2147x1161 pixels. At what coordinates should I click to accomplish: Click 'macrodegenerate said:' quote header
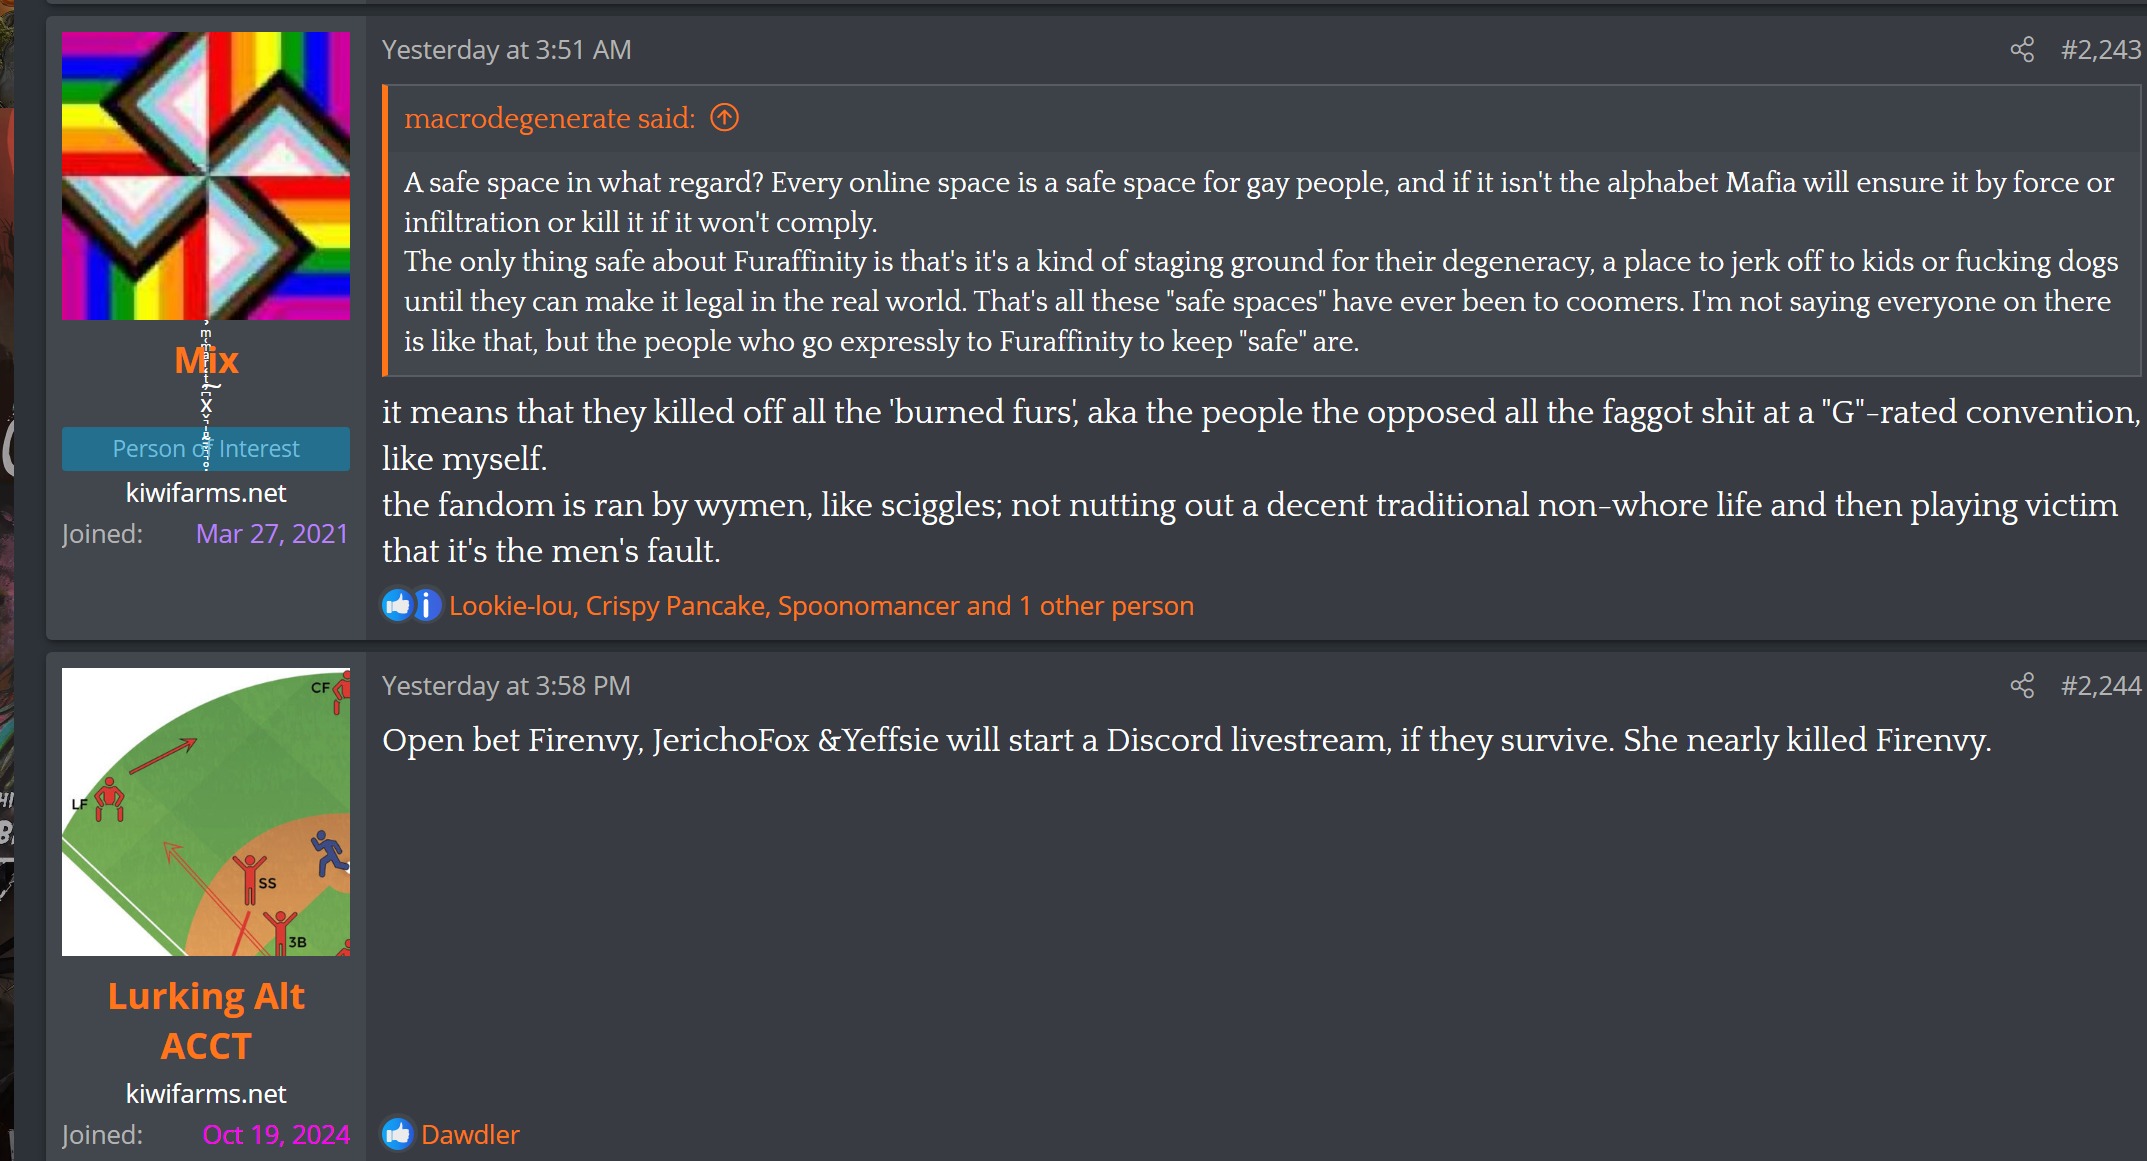click(549, 118)
